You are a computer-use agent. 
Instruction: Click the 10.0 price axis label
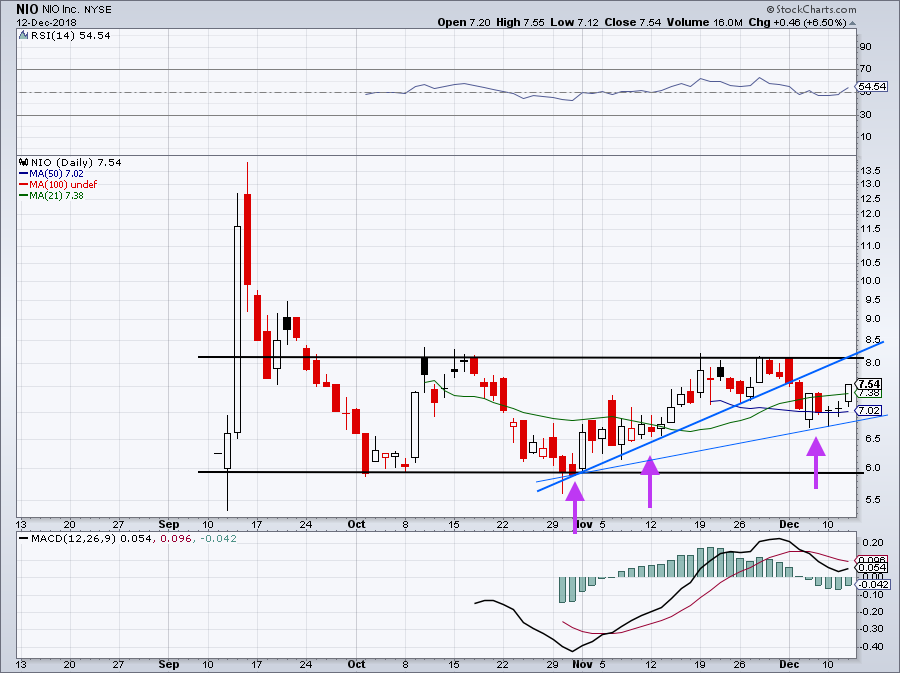870,281
